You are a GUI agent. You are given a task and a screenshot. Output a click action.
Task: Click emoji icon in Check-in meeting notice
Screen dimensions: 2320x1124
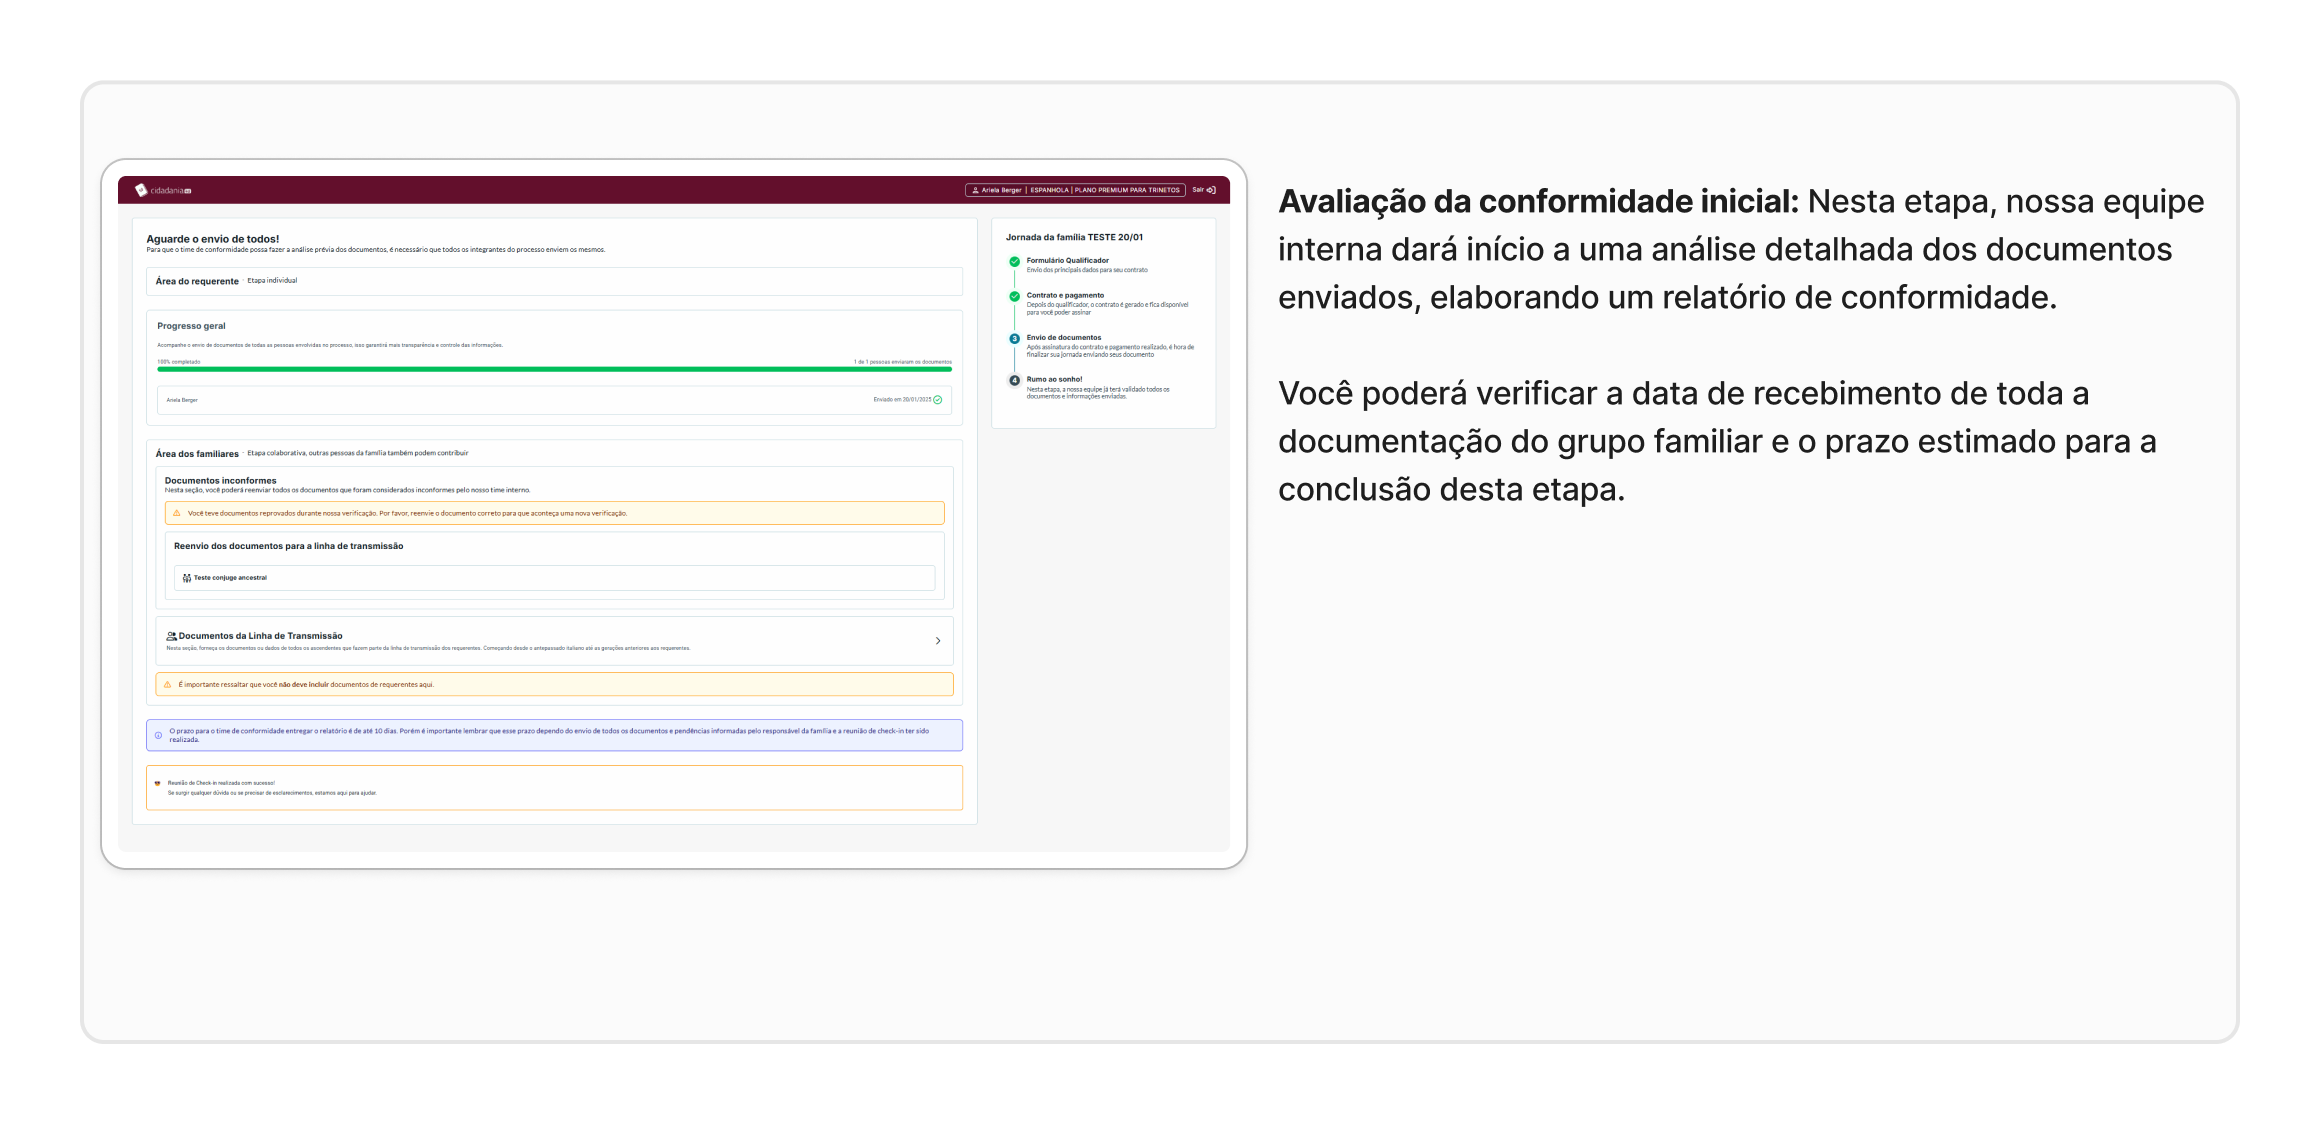(x=158, y=783)
